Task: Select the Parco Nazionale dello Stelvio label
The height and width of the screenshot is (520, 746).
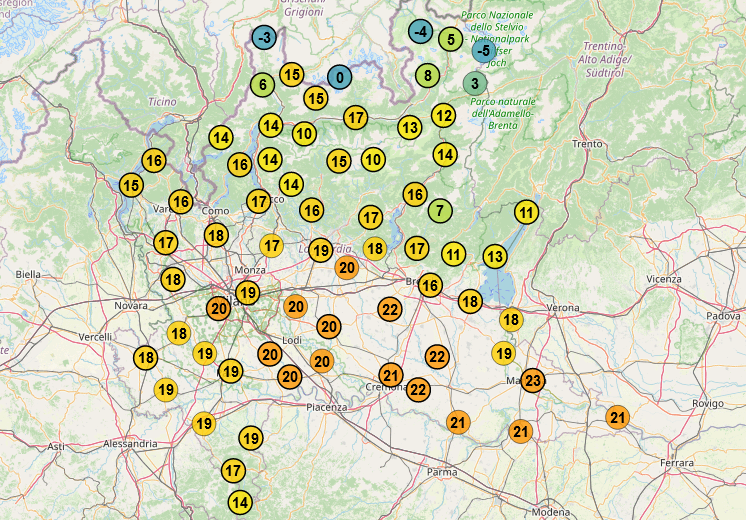Action: pos(497,39)
